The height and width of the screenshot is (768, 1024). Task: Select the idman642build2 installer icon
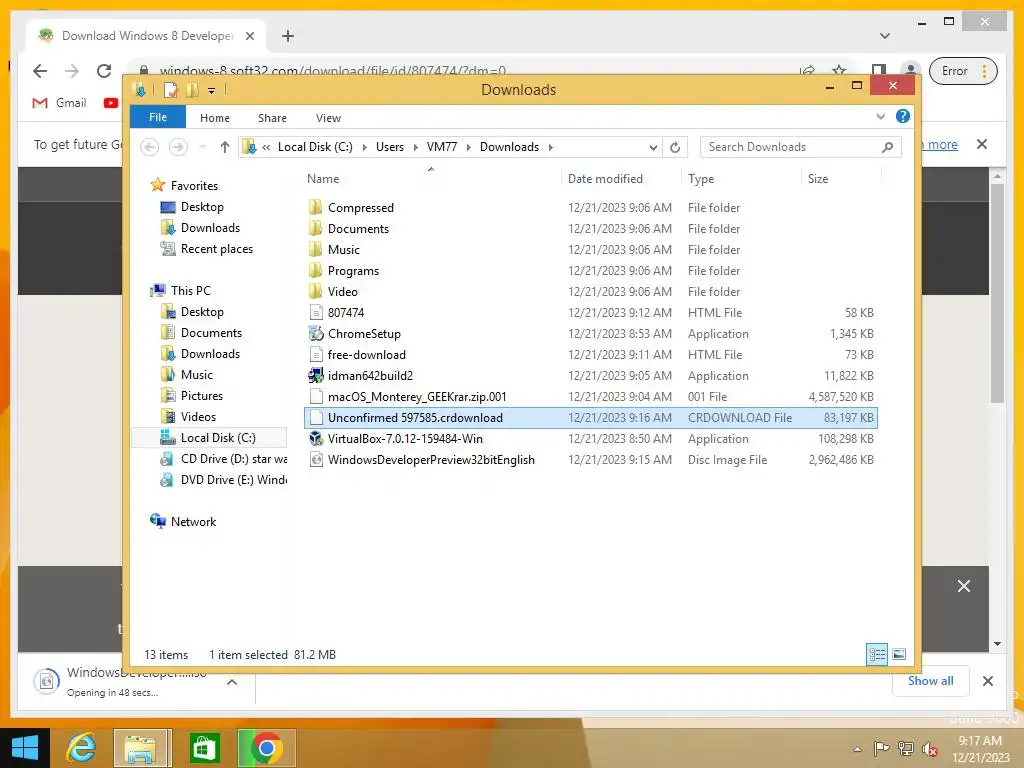click(x=316, y=376)
